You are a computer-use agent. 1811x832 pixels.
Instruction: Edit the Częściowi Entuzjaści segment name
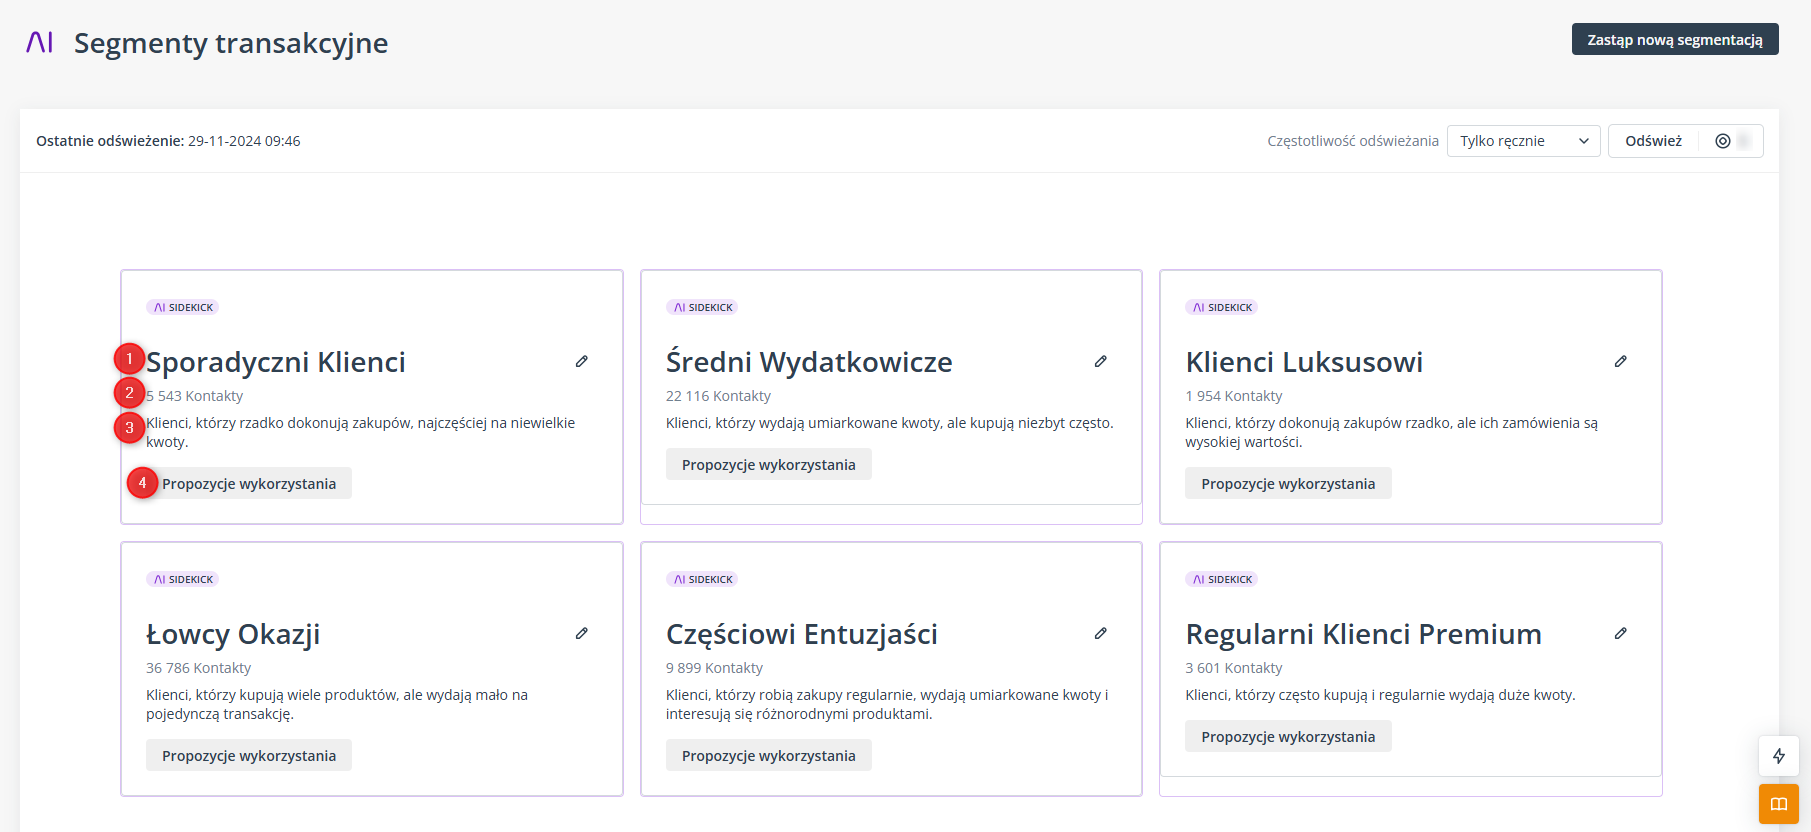(x=1101, y=633)
